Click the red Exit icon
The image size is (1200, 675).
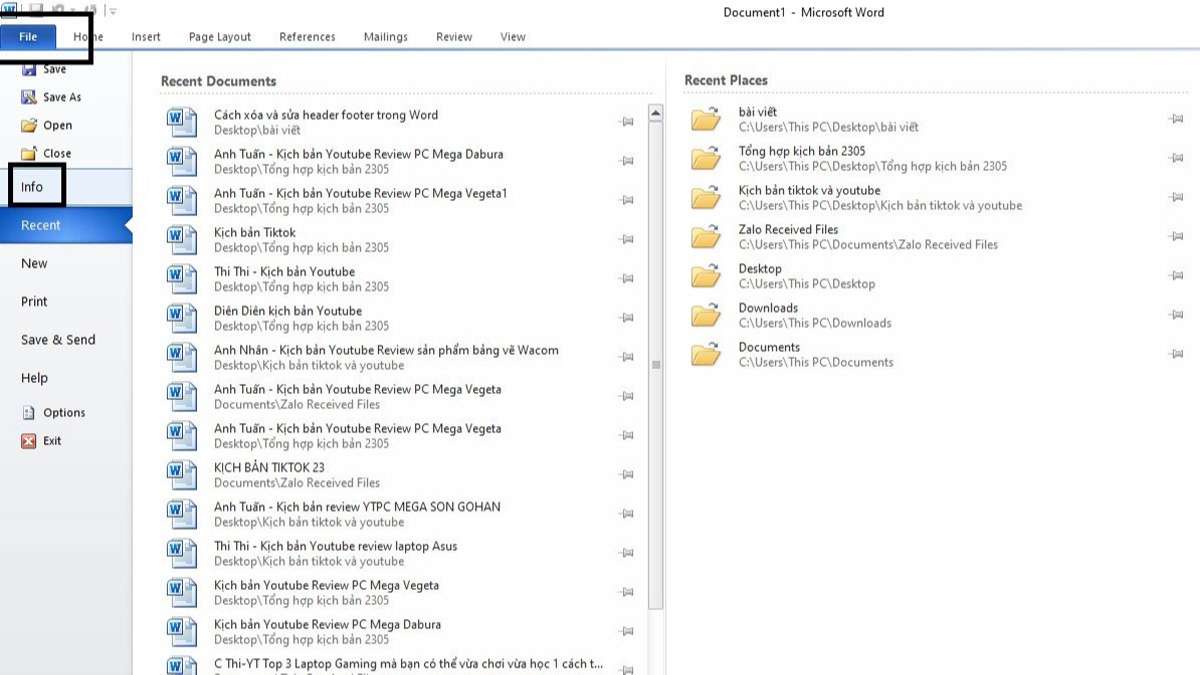(x=28, y=440)
